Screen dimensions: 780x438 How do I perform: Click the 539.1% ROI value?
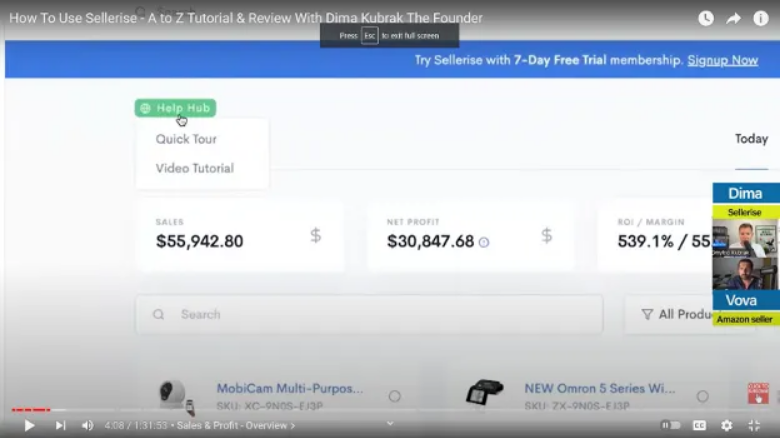tap(645, 241)
